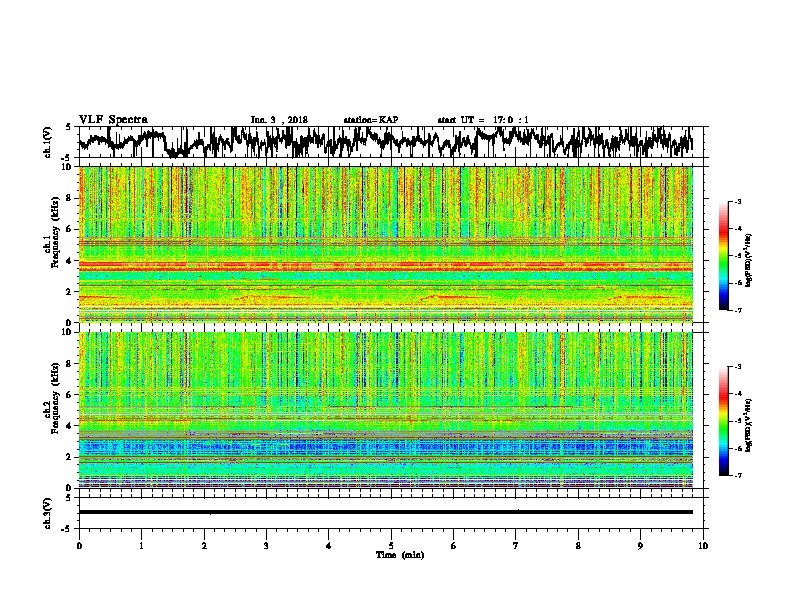Click time axis tick label "6"
The height and width of the screenshot is (612, 792).
pyautogui.click(x=454, y=546)
